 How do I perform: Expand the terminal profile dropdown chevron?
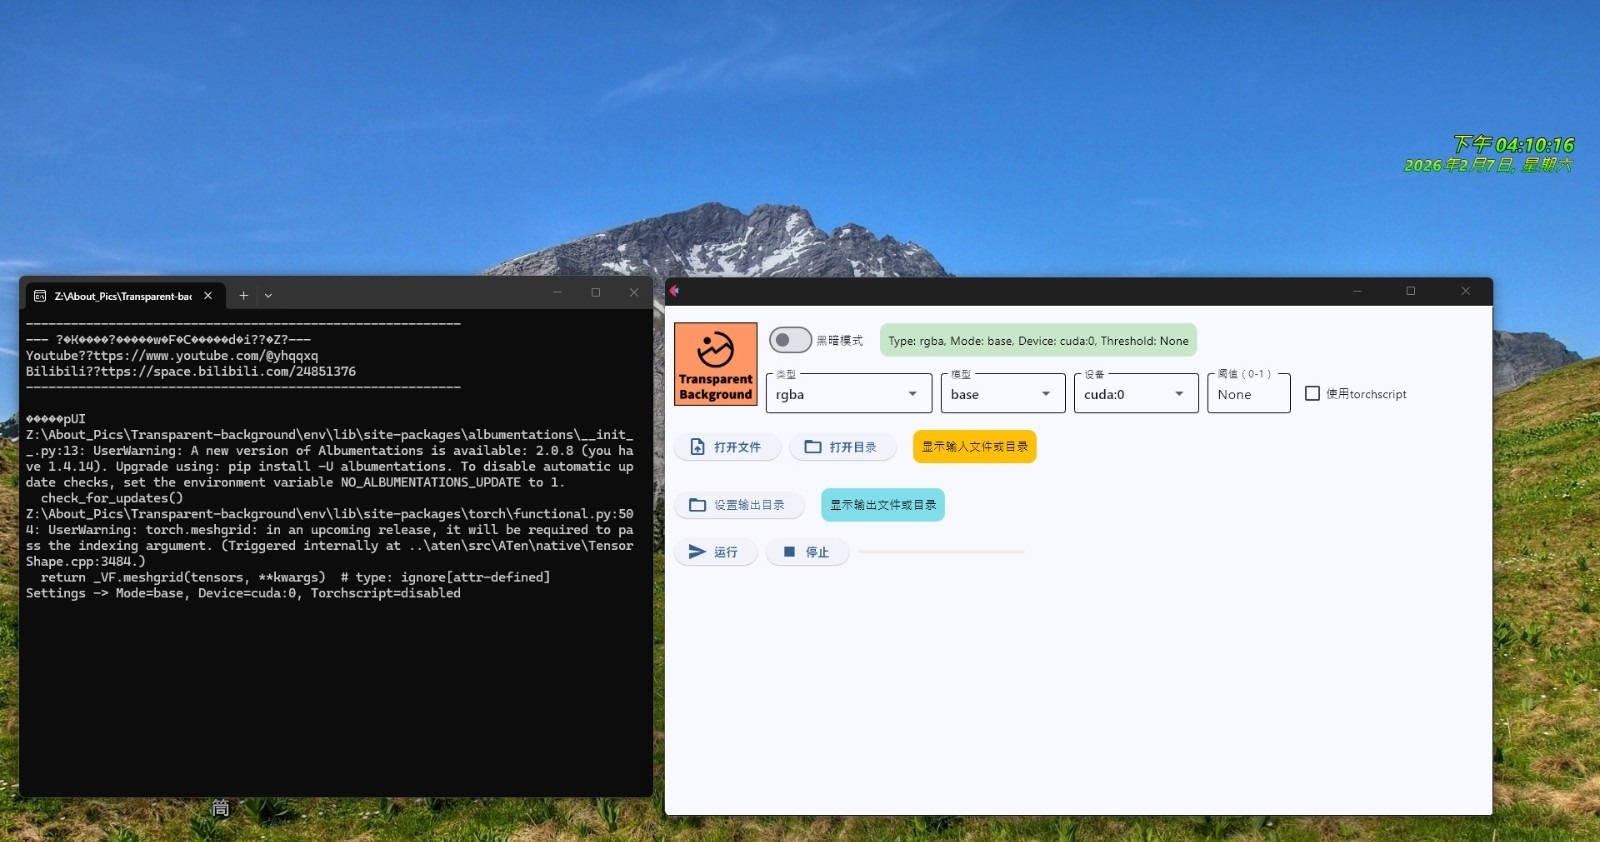268,296
